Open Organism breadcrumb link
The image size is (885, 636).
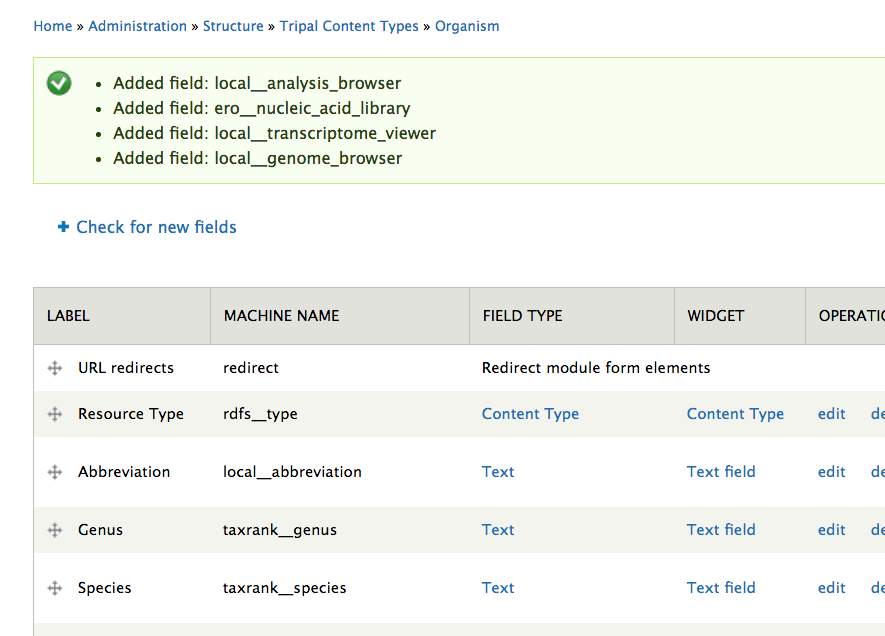(467, 26)
